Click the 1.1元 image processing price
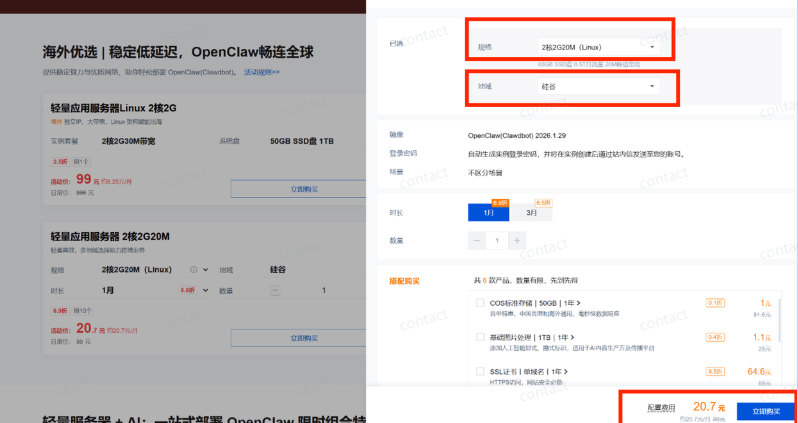This screenshot has height=423, width=798. [x=762, y=337]
